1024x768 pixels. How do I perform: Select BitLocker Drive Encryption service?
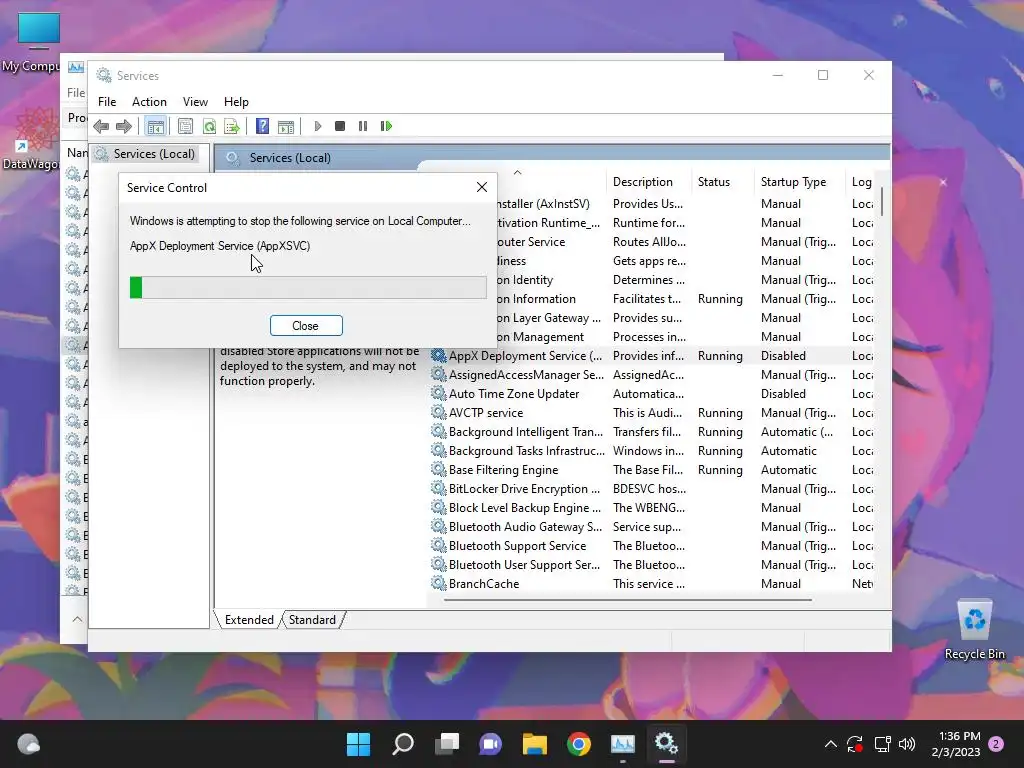(652, 488)
